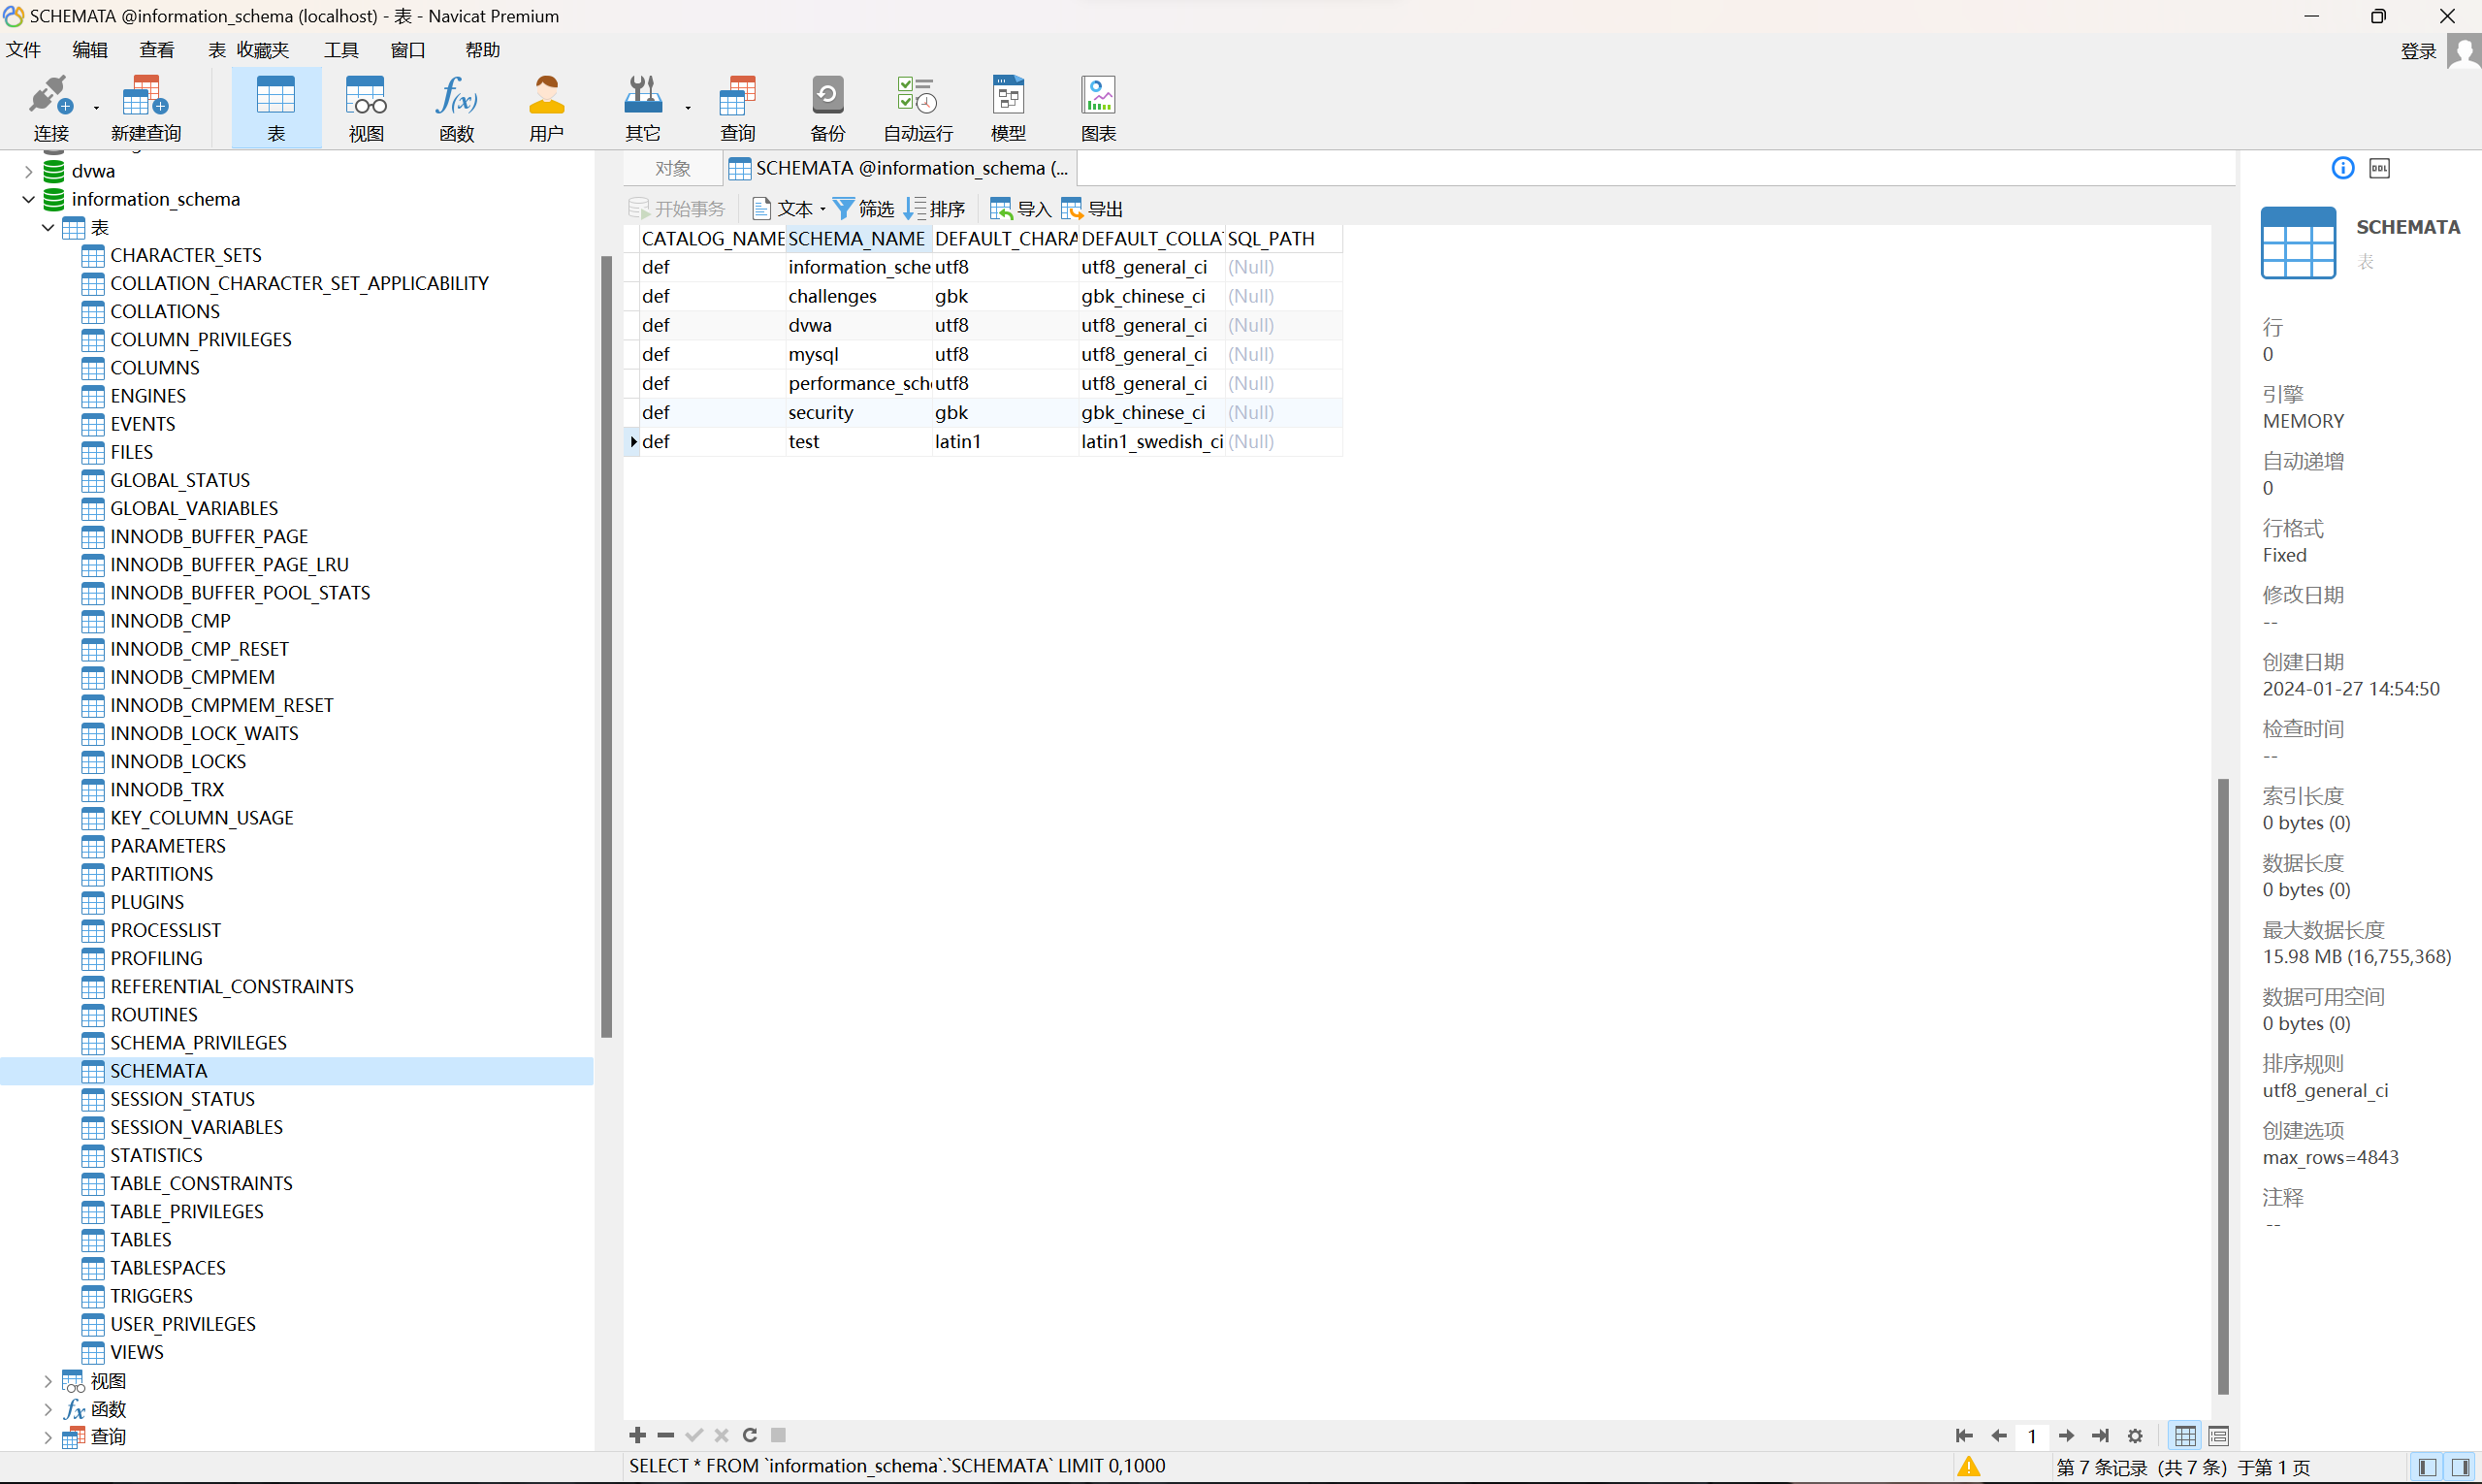
Task: Click the table tree vertical scrollbar
Action: (606, 646)
